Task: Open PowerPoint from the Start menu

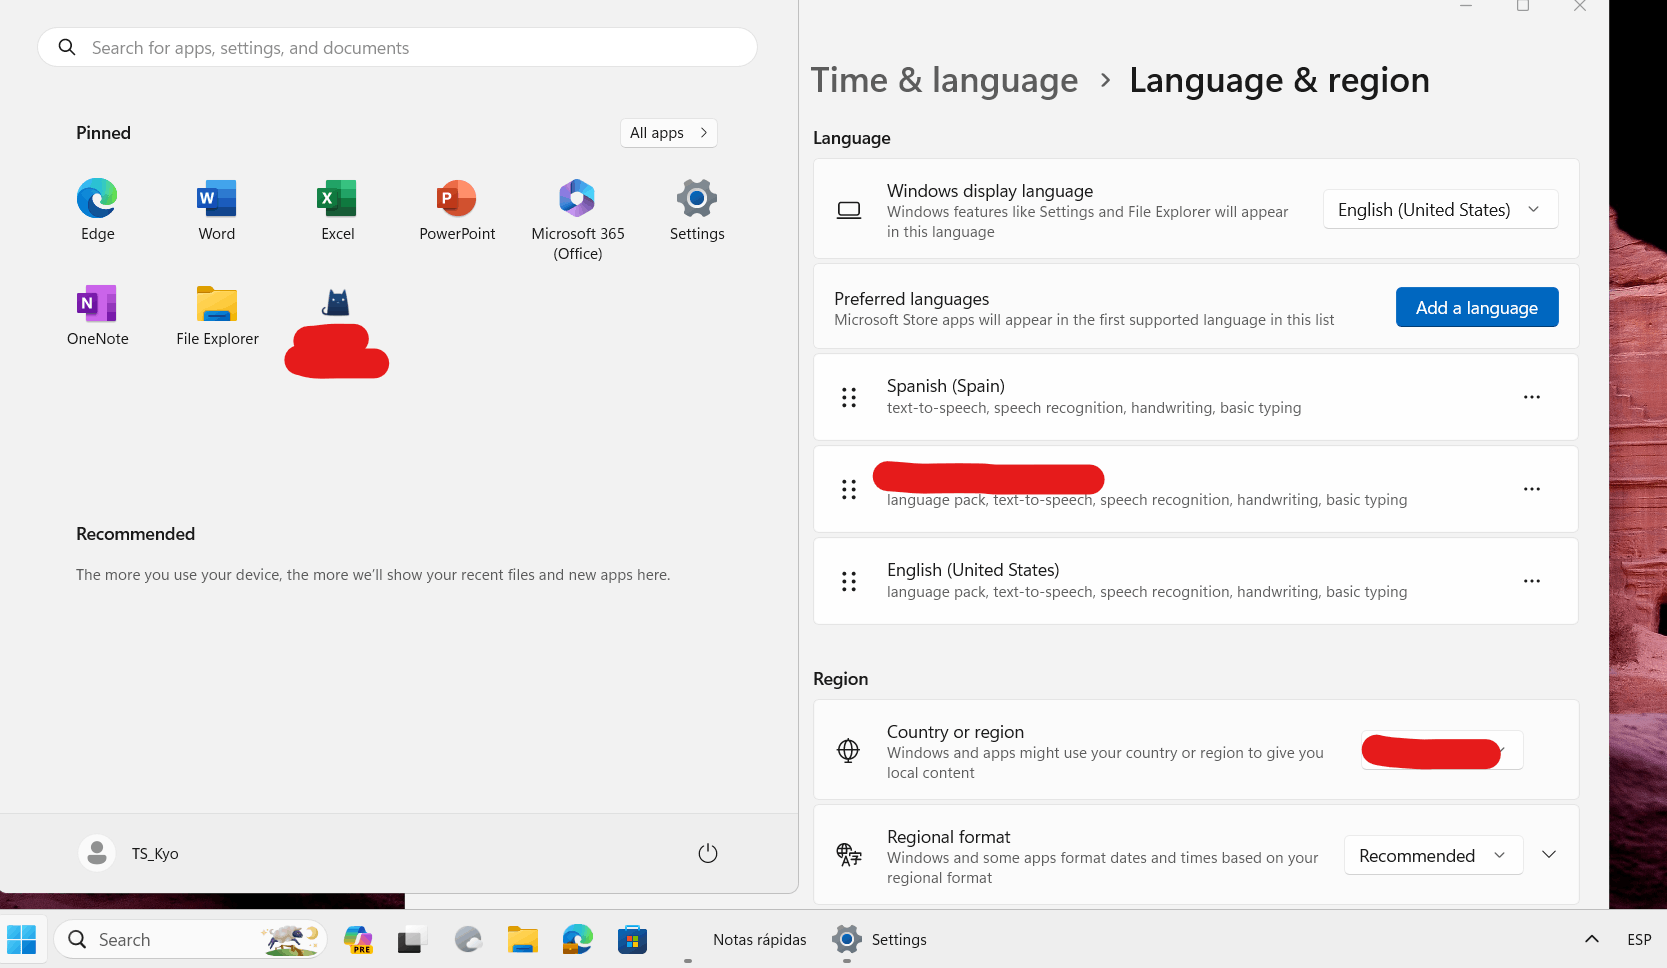Action: pos(457,210)
